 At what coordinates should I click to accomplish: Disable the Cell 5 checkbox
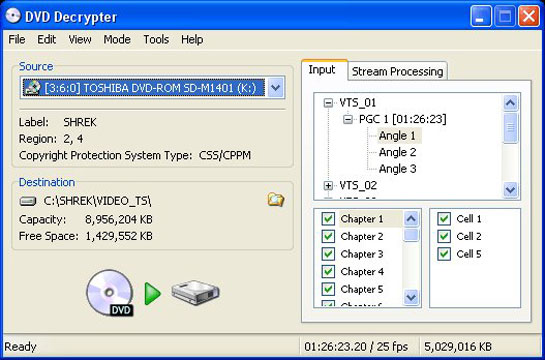[444, 254]
